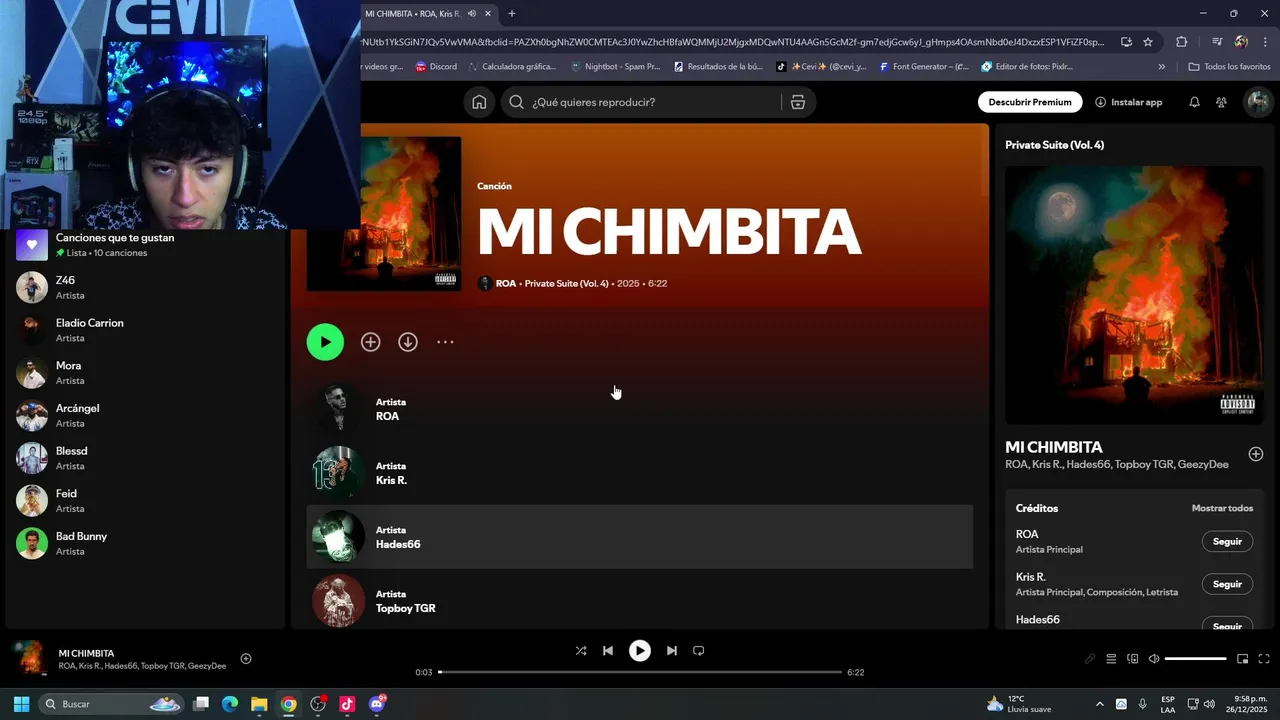The width and height of the screenshot is (1280, 720).
Task: Adjust the Spotify volume slider
Action: (1196, 659)
